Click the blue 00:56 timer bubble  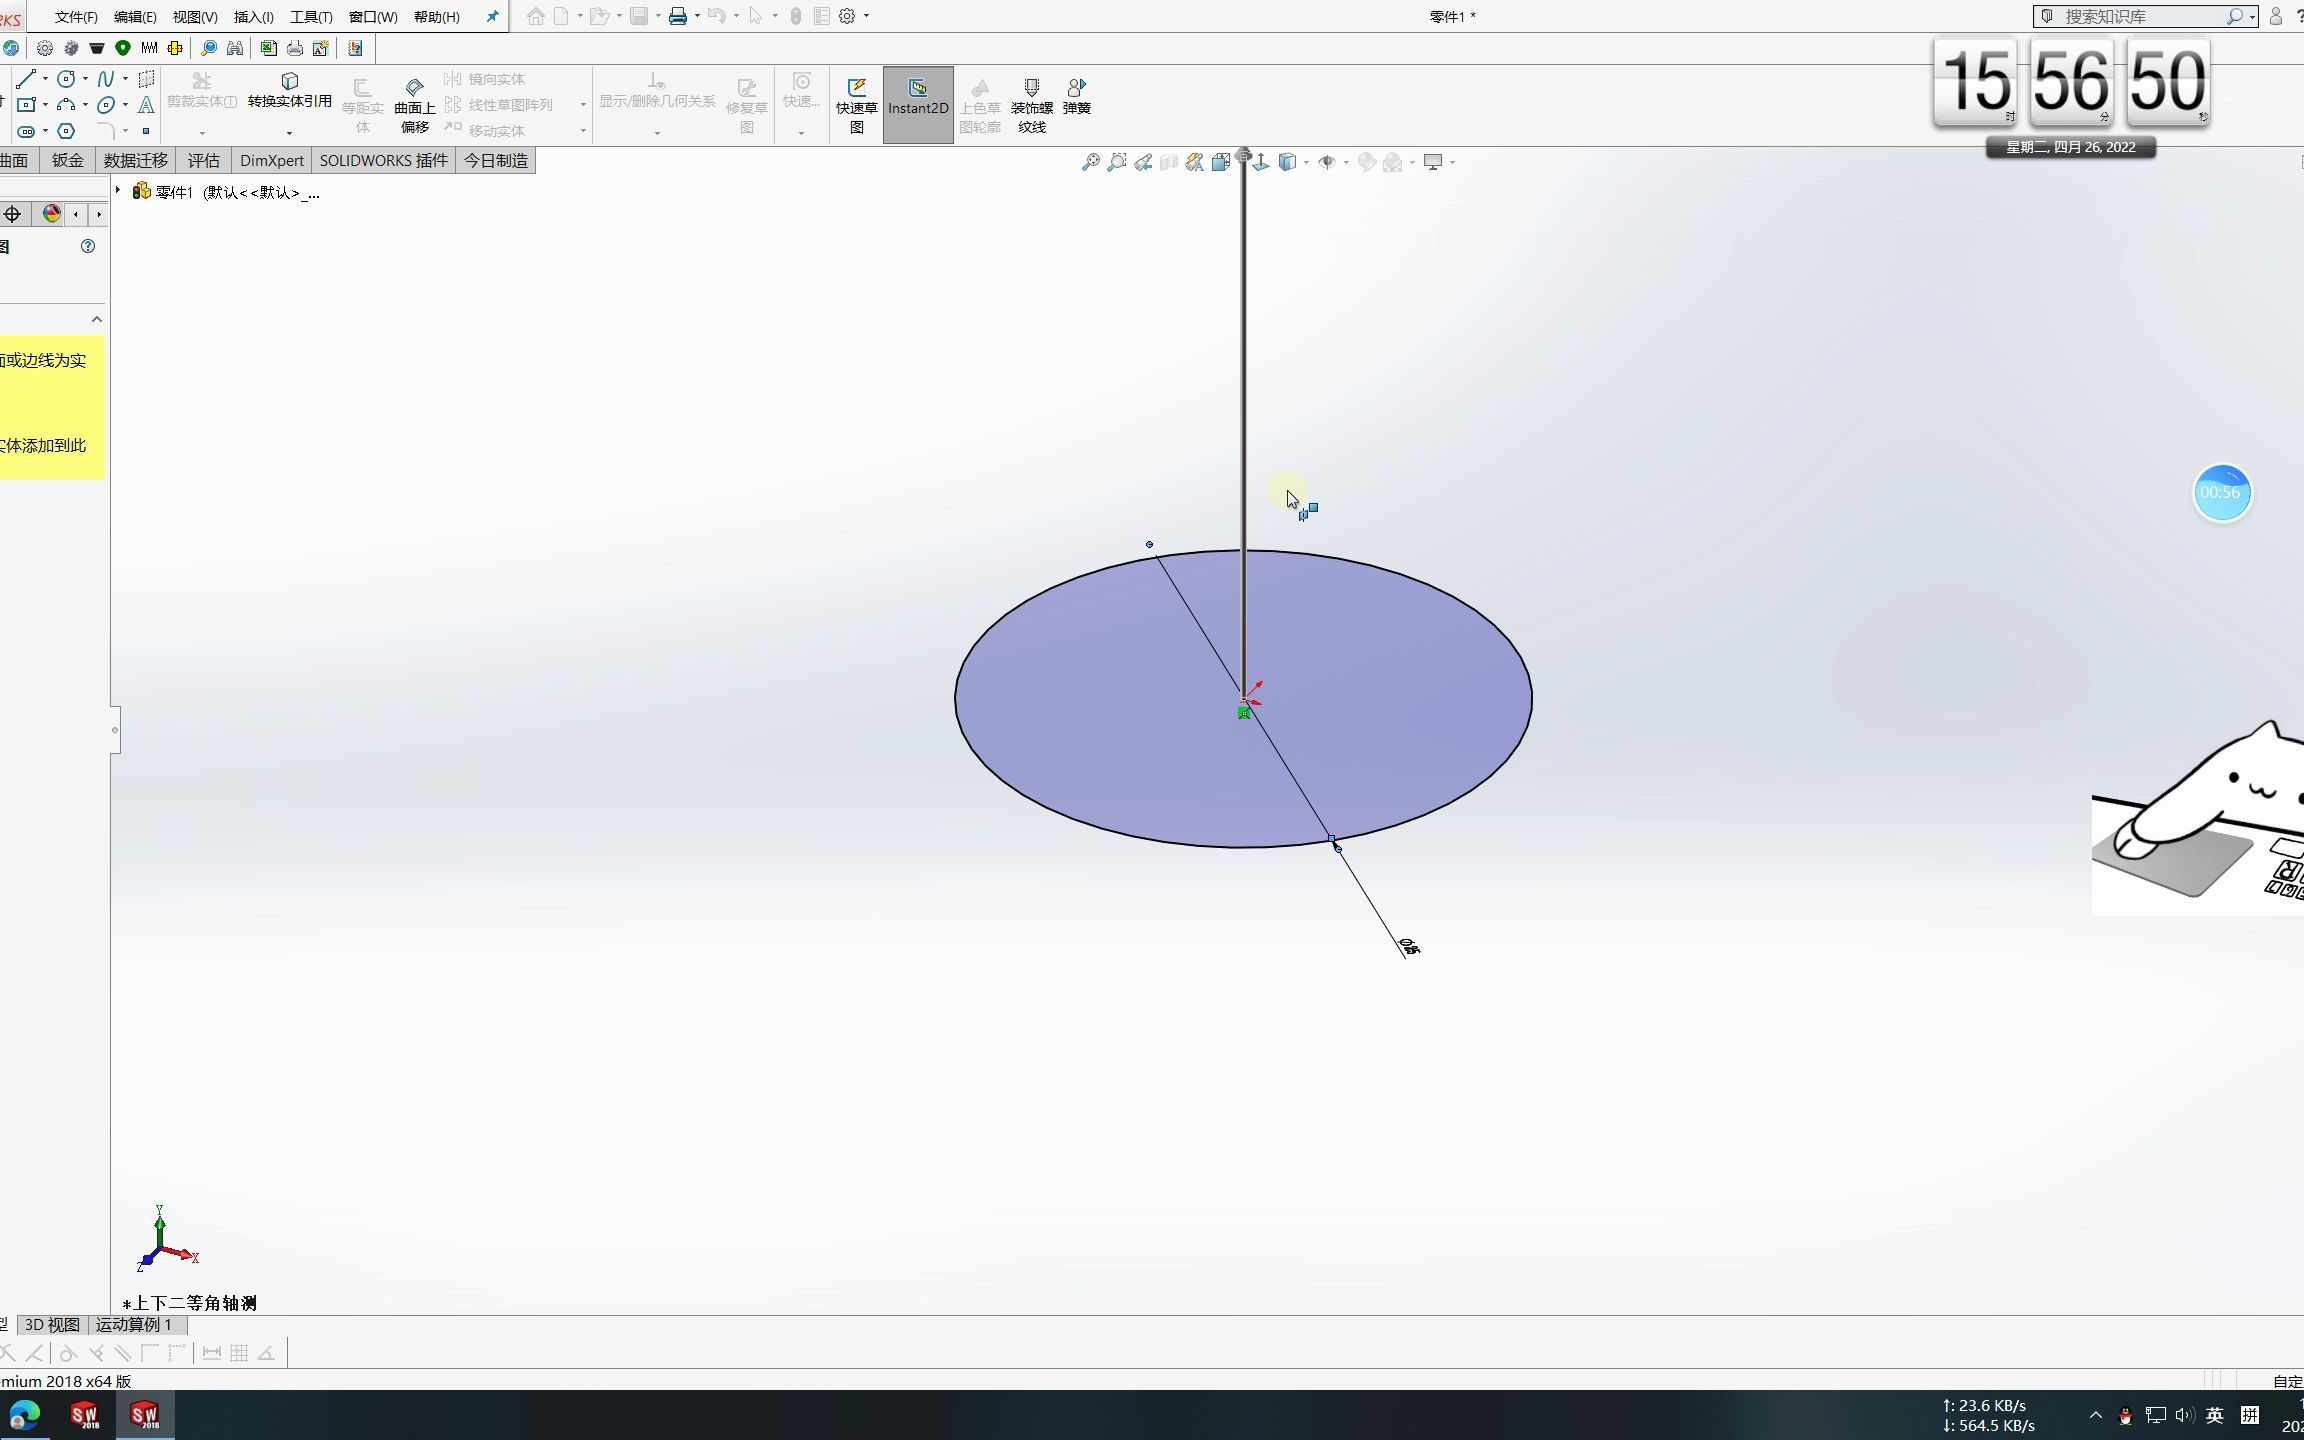[x=2222, y=493]
